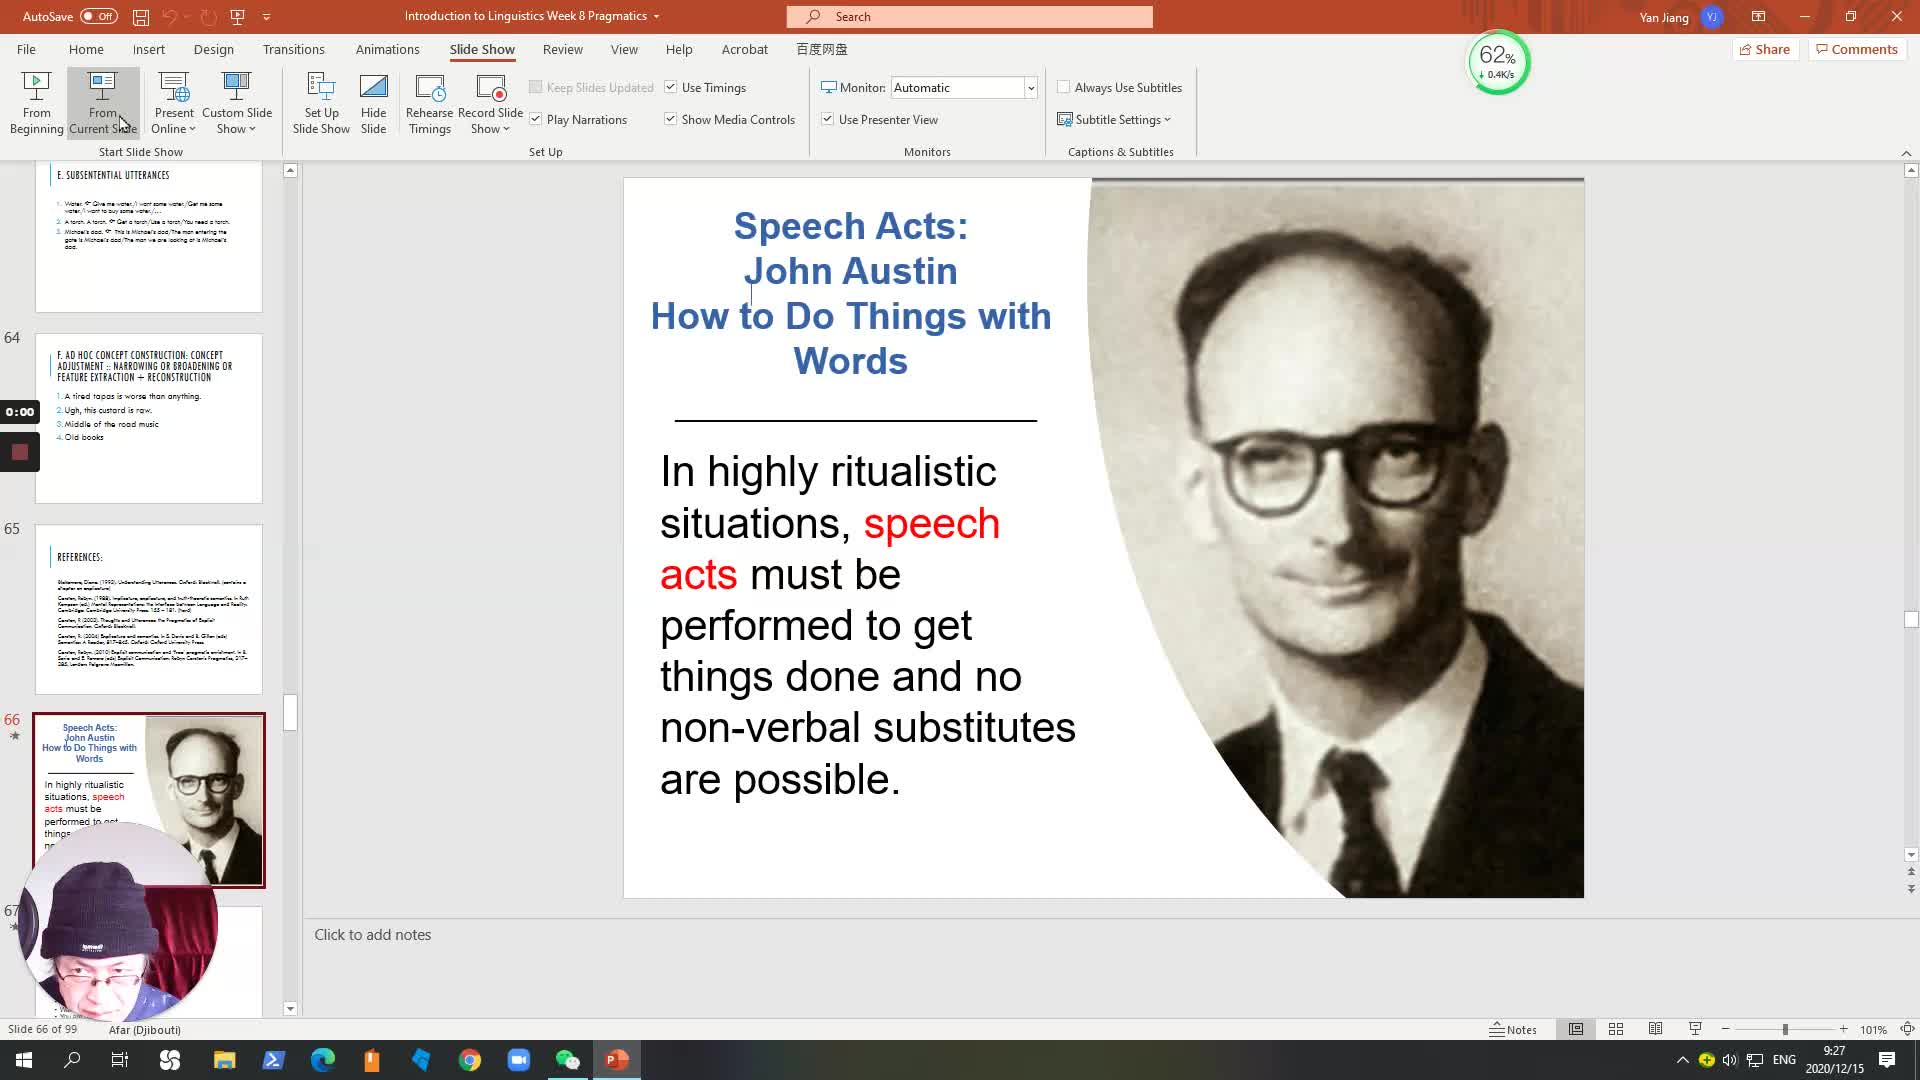Viewport: 1920px width, 1080px height.
Task: Switch to Reading View icon
Action: point(1656,1029)
